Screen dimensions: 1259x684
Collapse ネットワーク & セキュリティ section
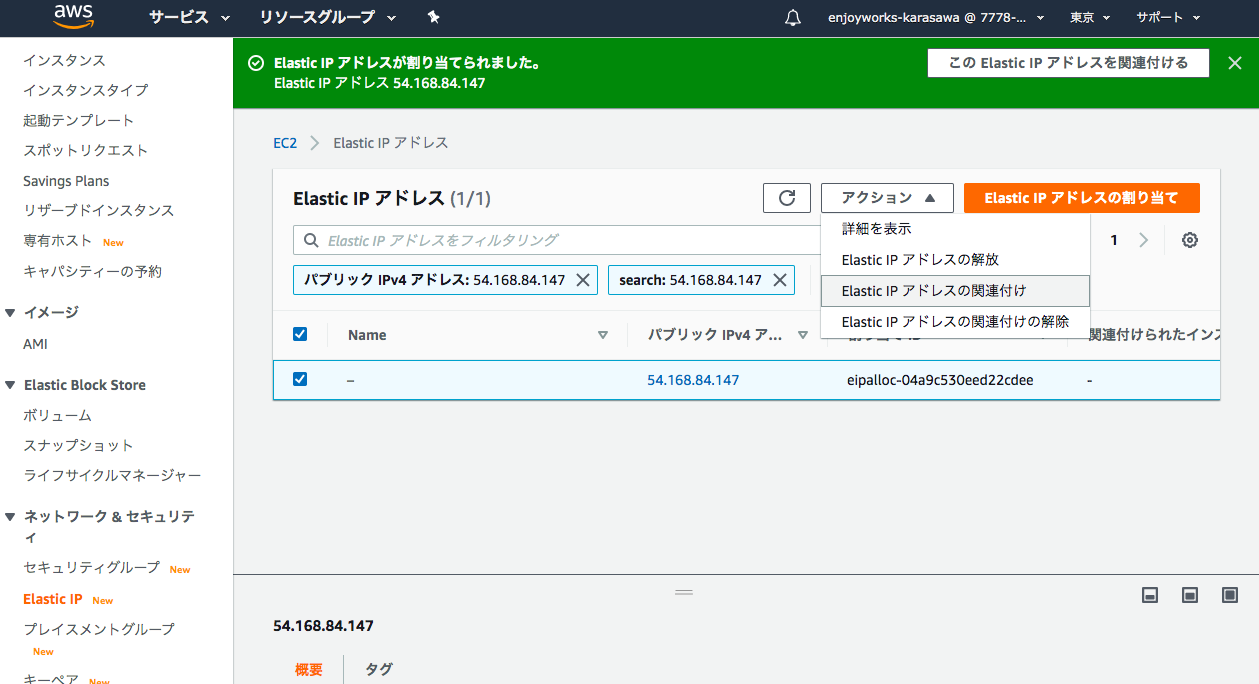pos(10,517)
